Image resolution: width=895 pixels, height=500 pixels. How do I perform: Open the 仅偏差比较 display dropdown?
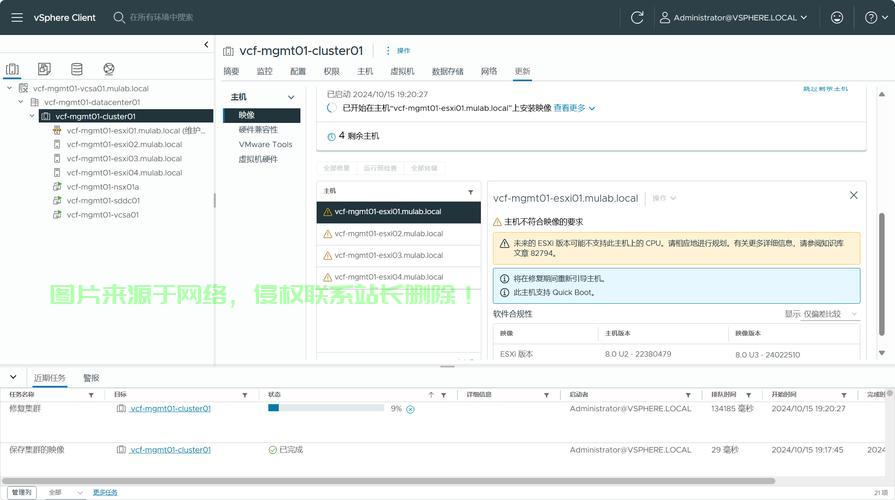830,314
